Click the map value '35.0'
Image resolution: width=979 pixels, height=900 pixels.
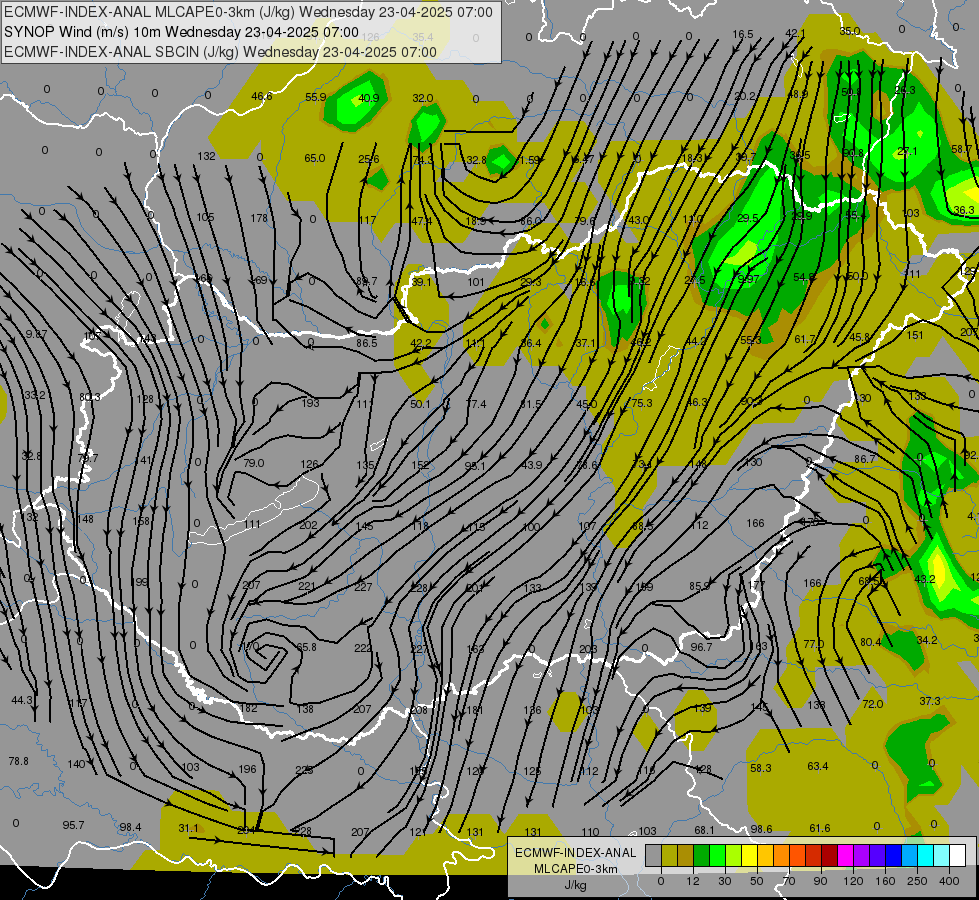[x=850, y=31]
